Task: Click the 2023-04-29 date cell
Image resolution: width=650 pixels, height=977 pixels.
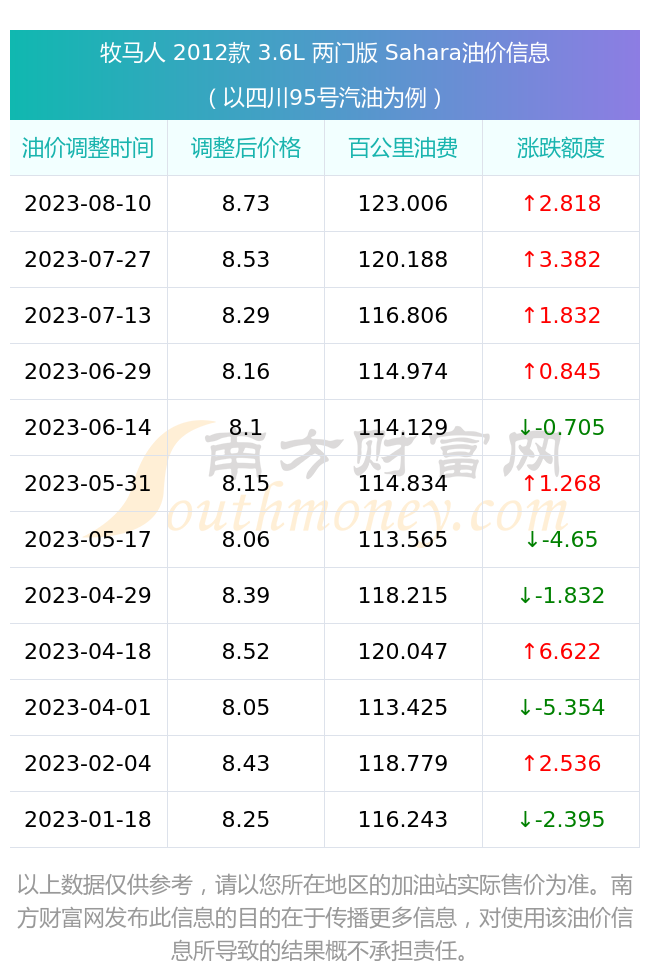Action: coord(88,595)
